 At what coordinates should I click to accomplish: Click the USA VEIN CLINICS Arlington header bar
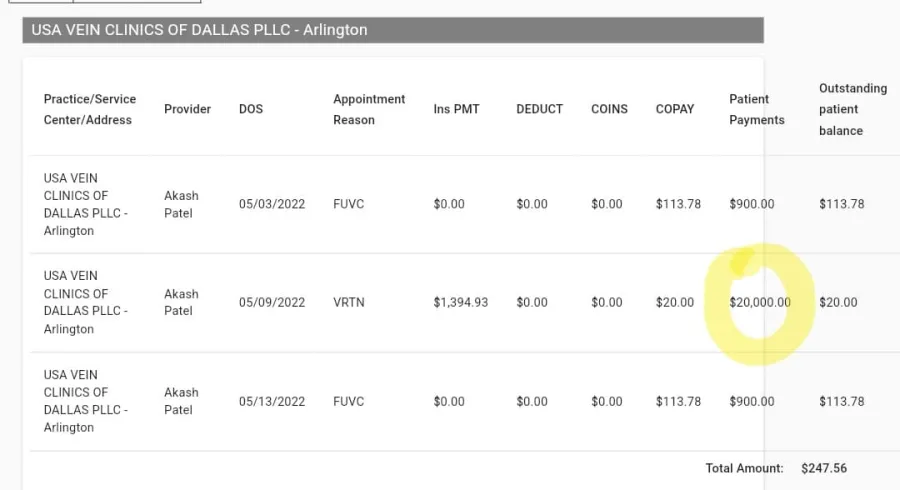pyautogui.click(x=393, y=30)
